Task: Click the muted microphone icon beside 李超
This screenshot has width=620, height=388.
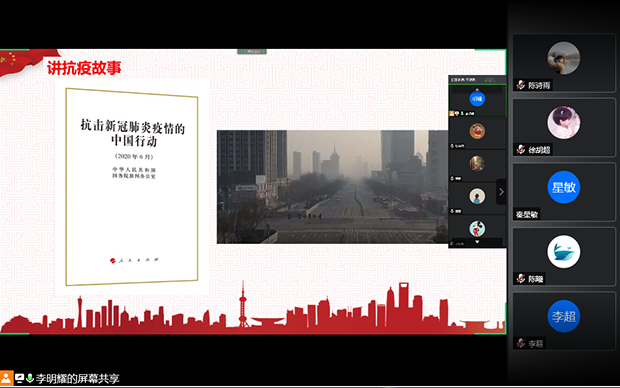Action: pyautogui.click(x=521, y=343)
